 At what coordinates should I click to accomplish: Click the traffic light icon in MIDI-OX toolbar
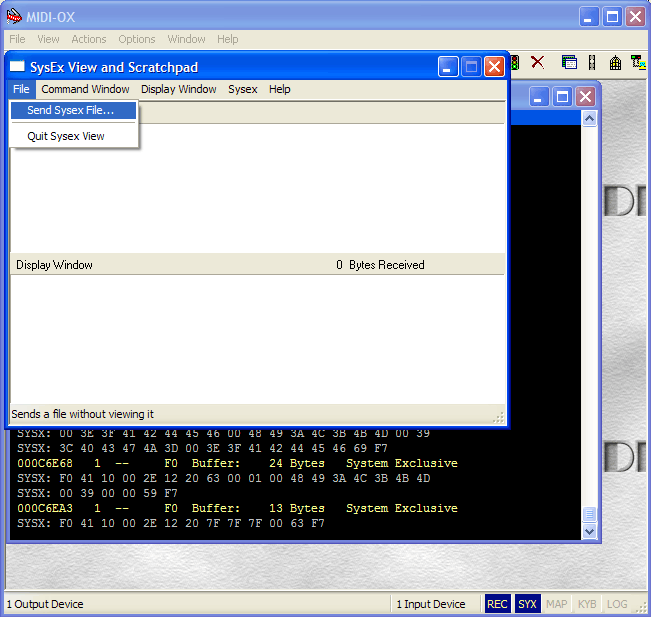tap(515, 63)
